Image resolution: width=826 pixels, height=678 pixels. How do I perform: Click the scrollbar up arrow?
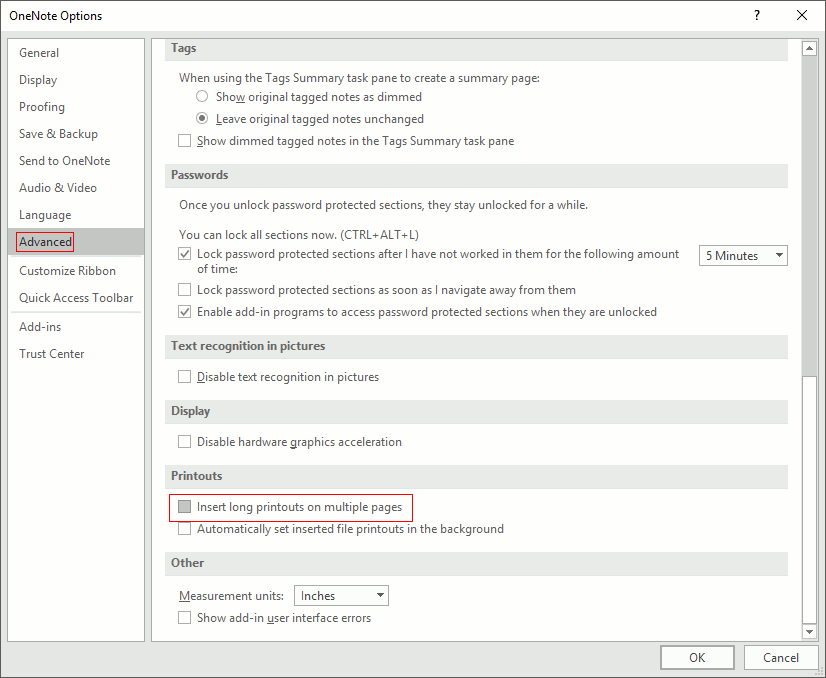pyautogui.click(x=809, y=49)
